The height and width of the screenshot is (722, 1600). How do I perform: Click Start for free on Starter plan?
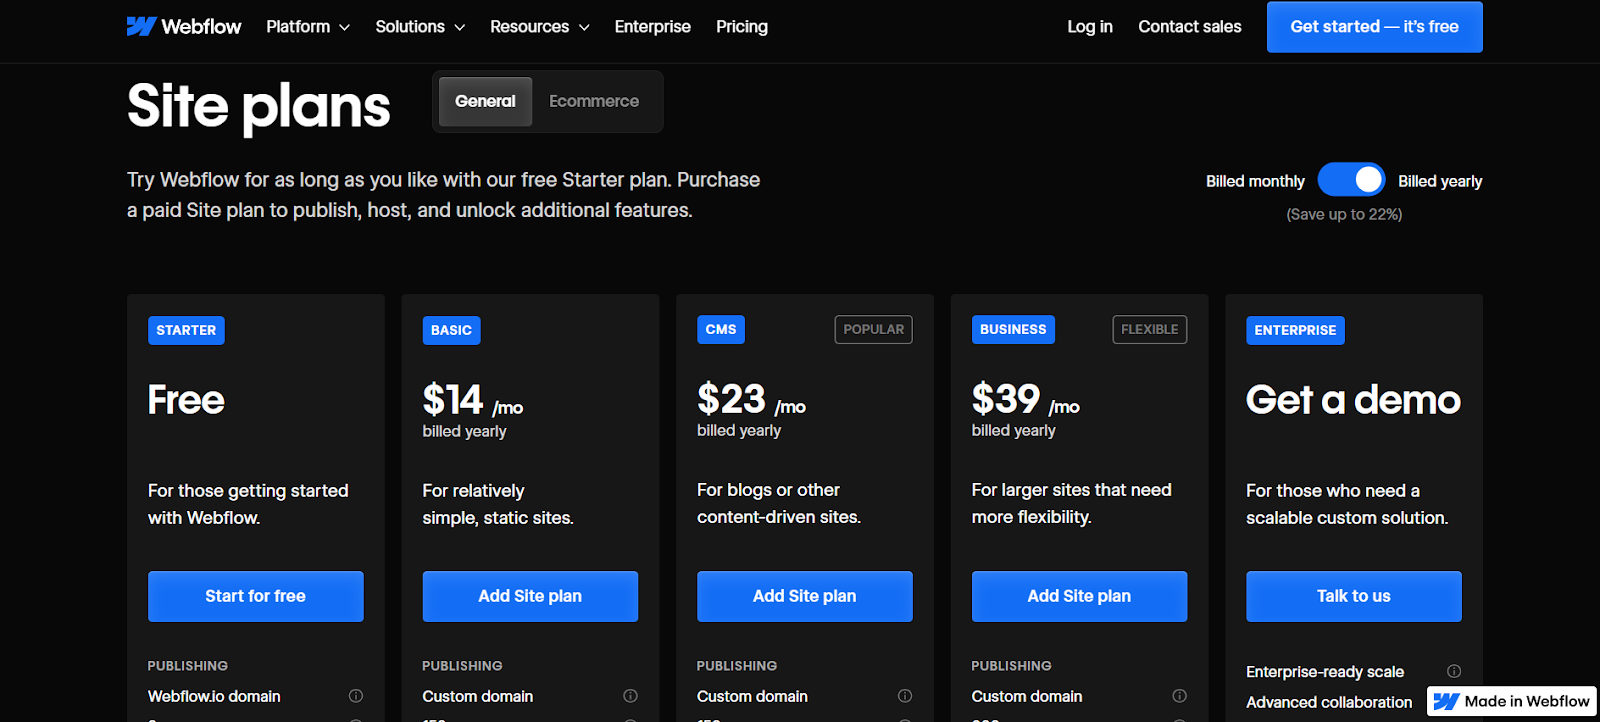tap(256, 596)
